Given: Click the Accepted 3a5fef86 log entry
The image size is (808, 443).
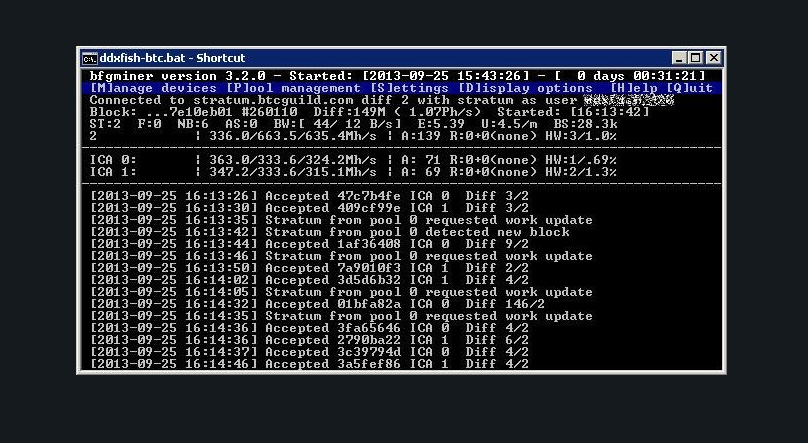Looking at the screenshot, I should pos(309,364).
